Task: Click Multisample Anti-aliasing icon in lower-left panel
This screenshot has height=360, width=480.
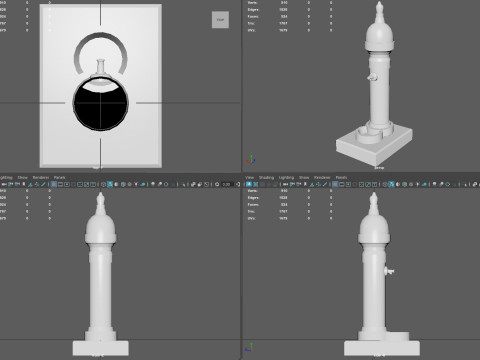Action: coord(166,184)
